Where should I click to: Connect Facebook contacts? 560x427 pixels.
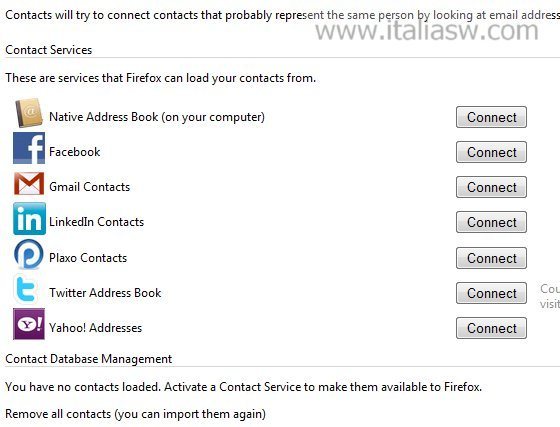(x=491, y=152)
